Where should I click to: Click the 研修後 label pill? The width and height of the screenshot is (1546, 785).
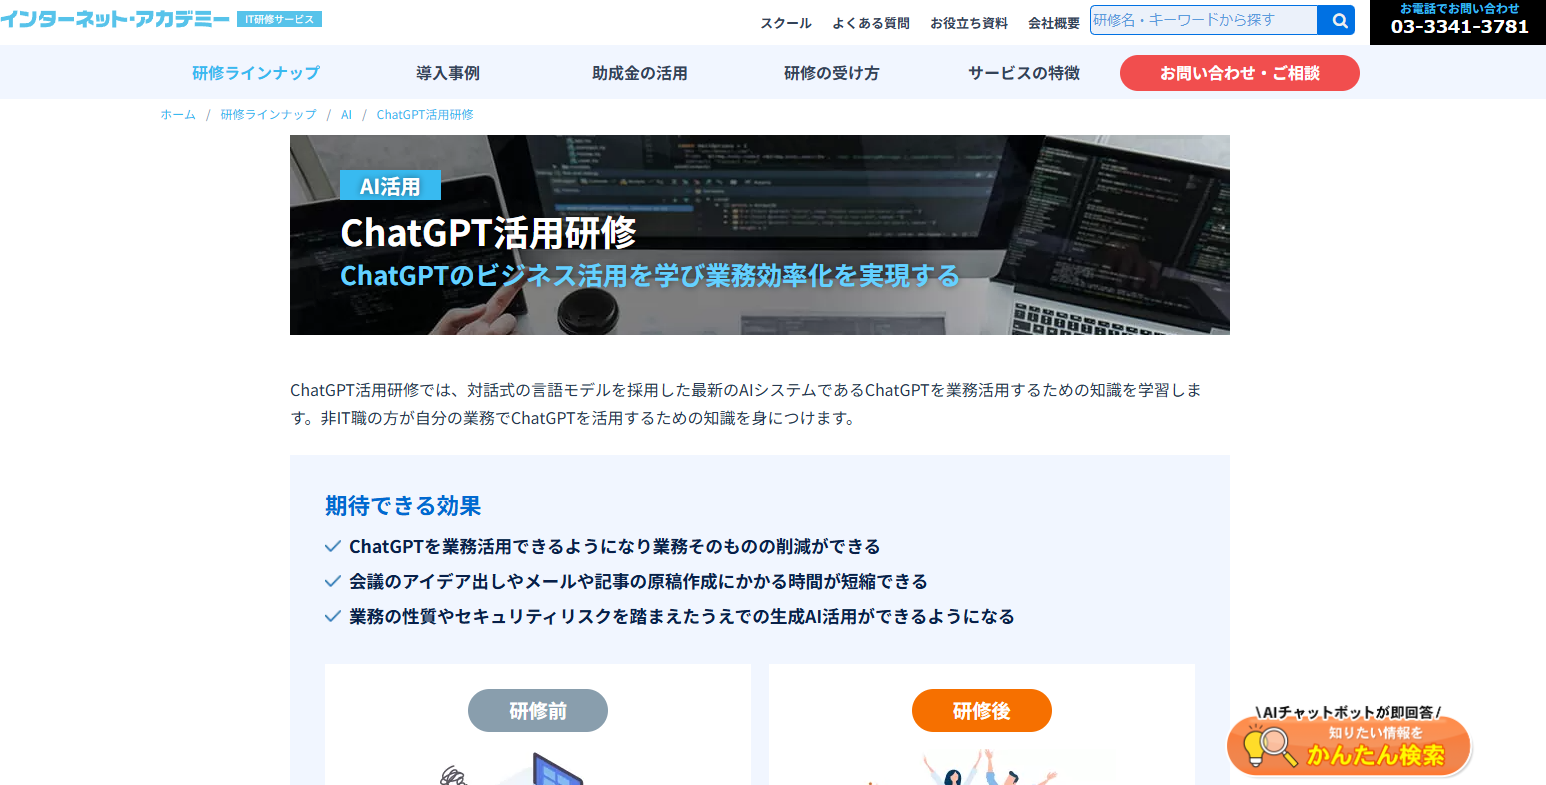point(982,711)
